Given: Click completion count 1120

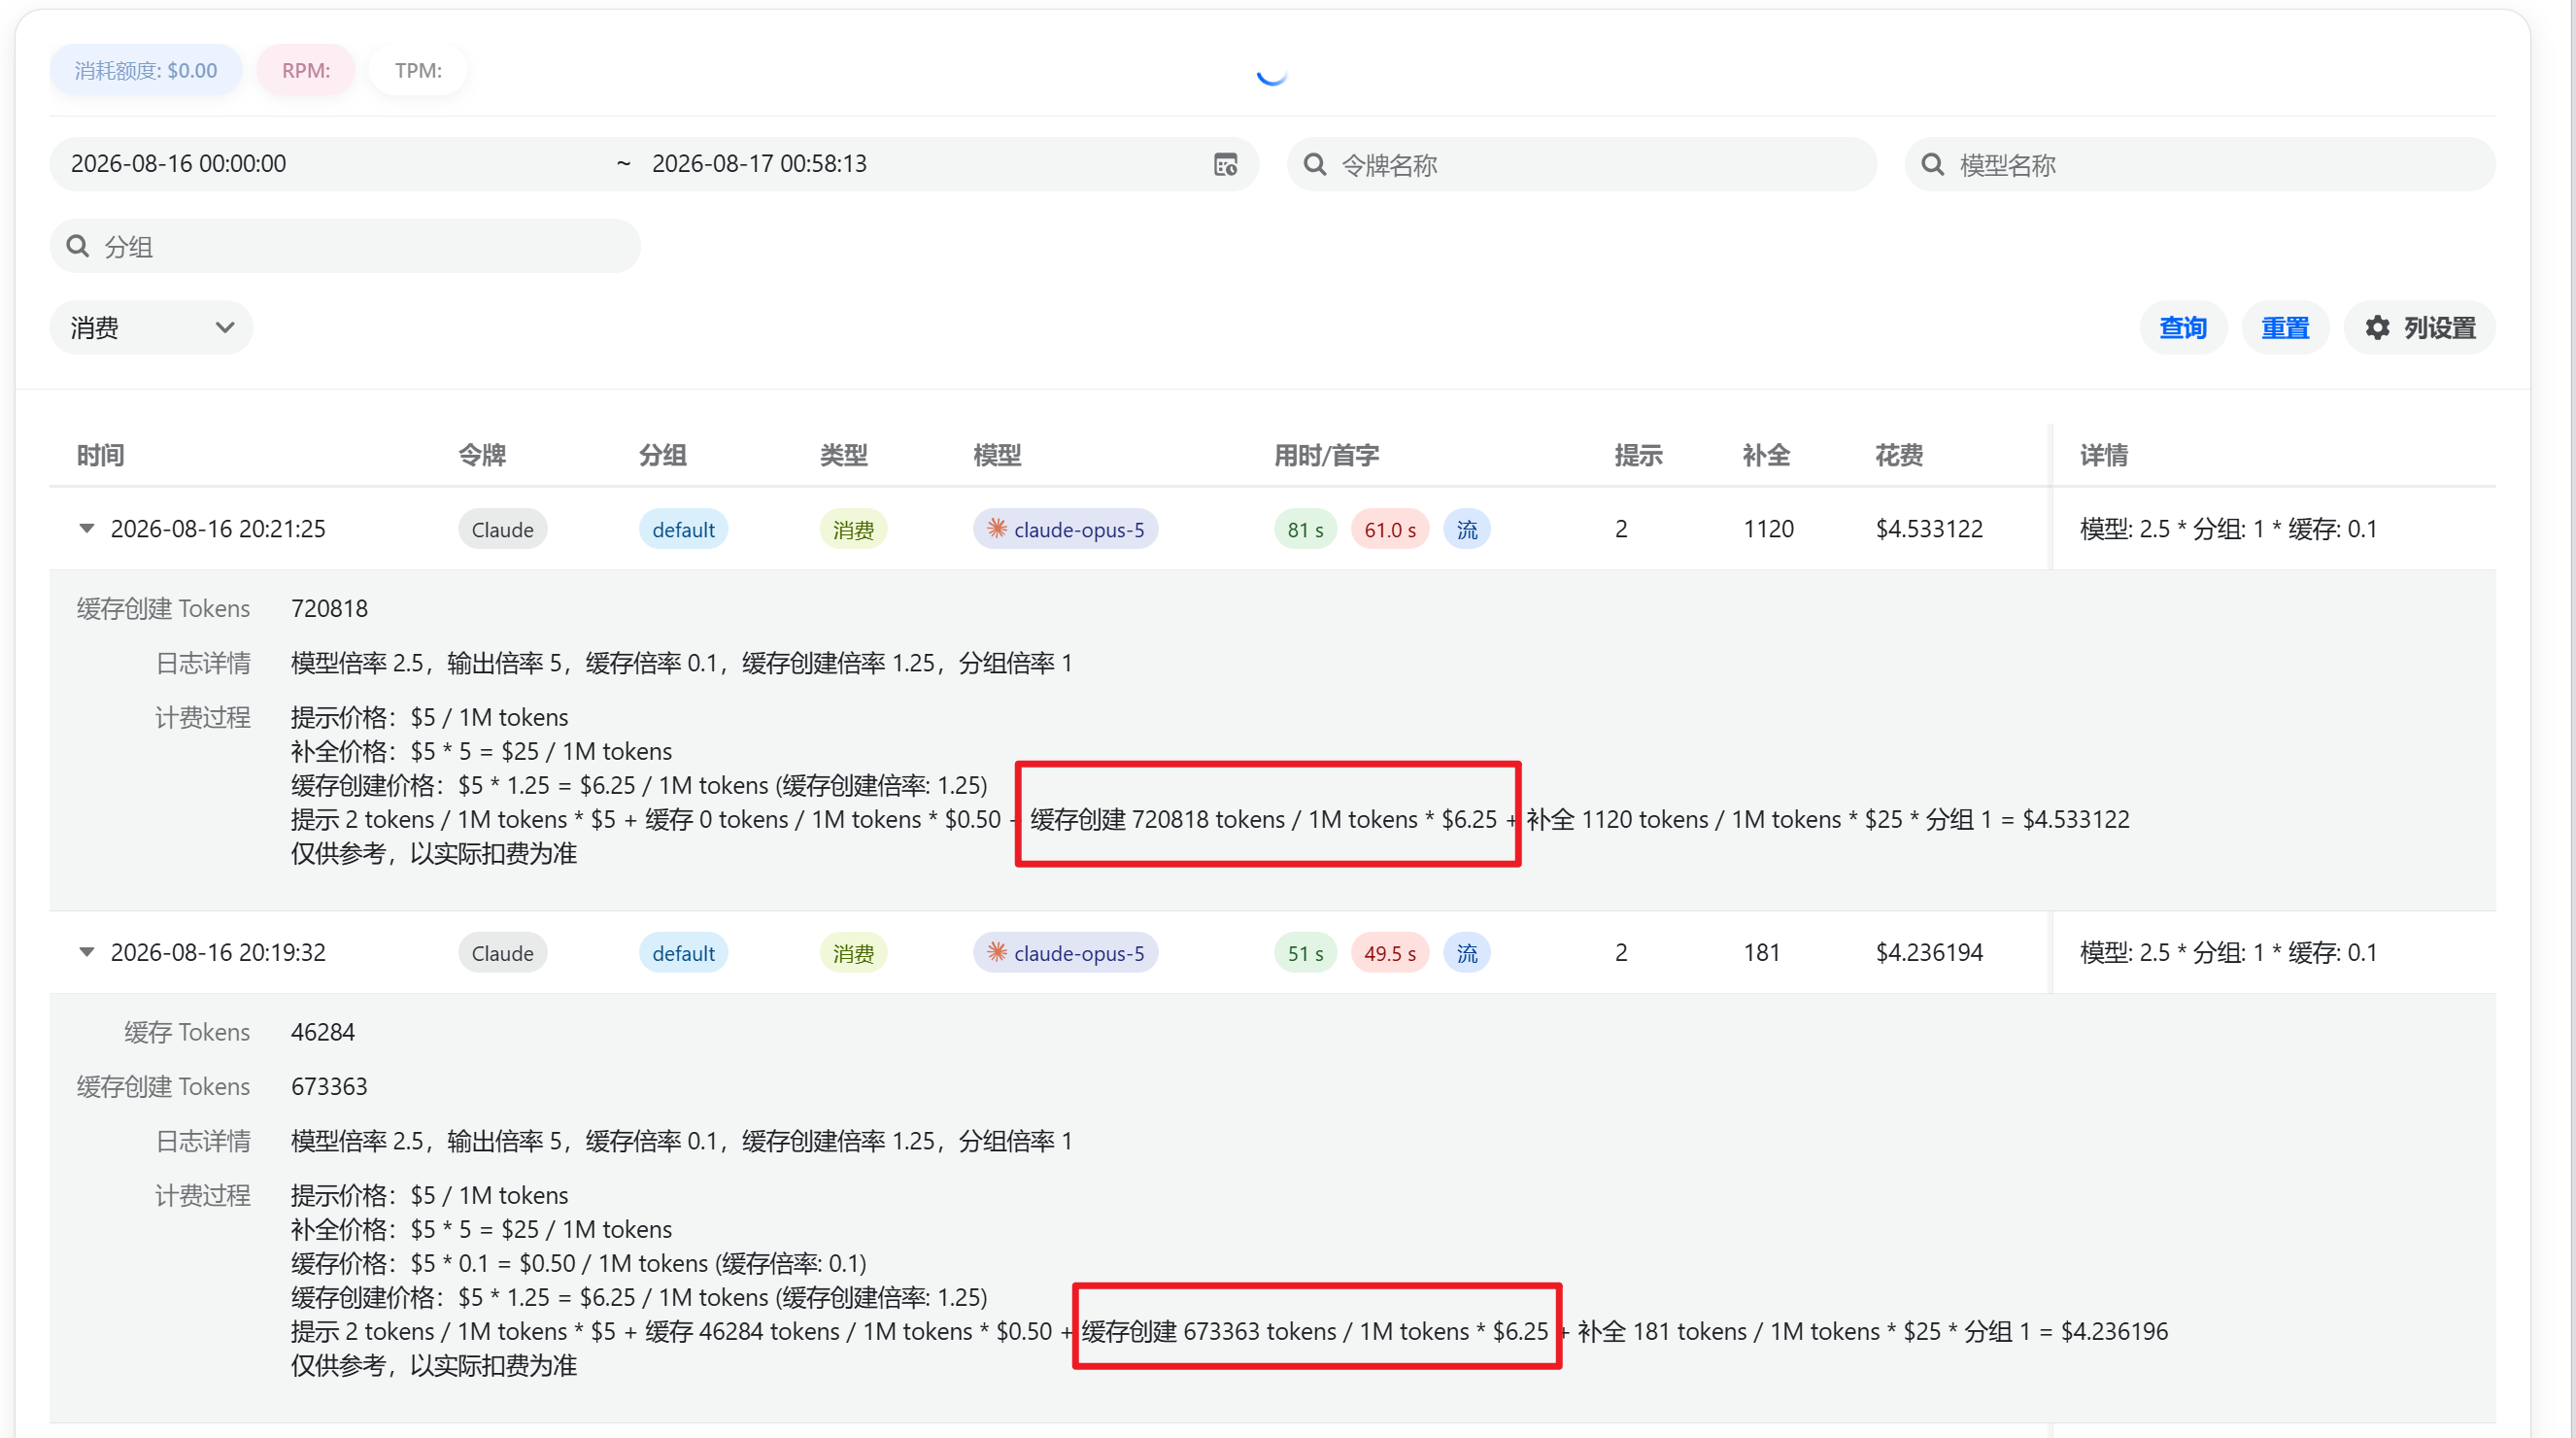Looking at the screenshot, I should click(1768, 529).
